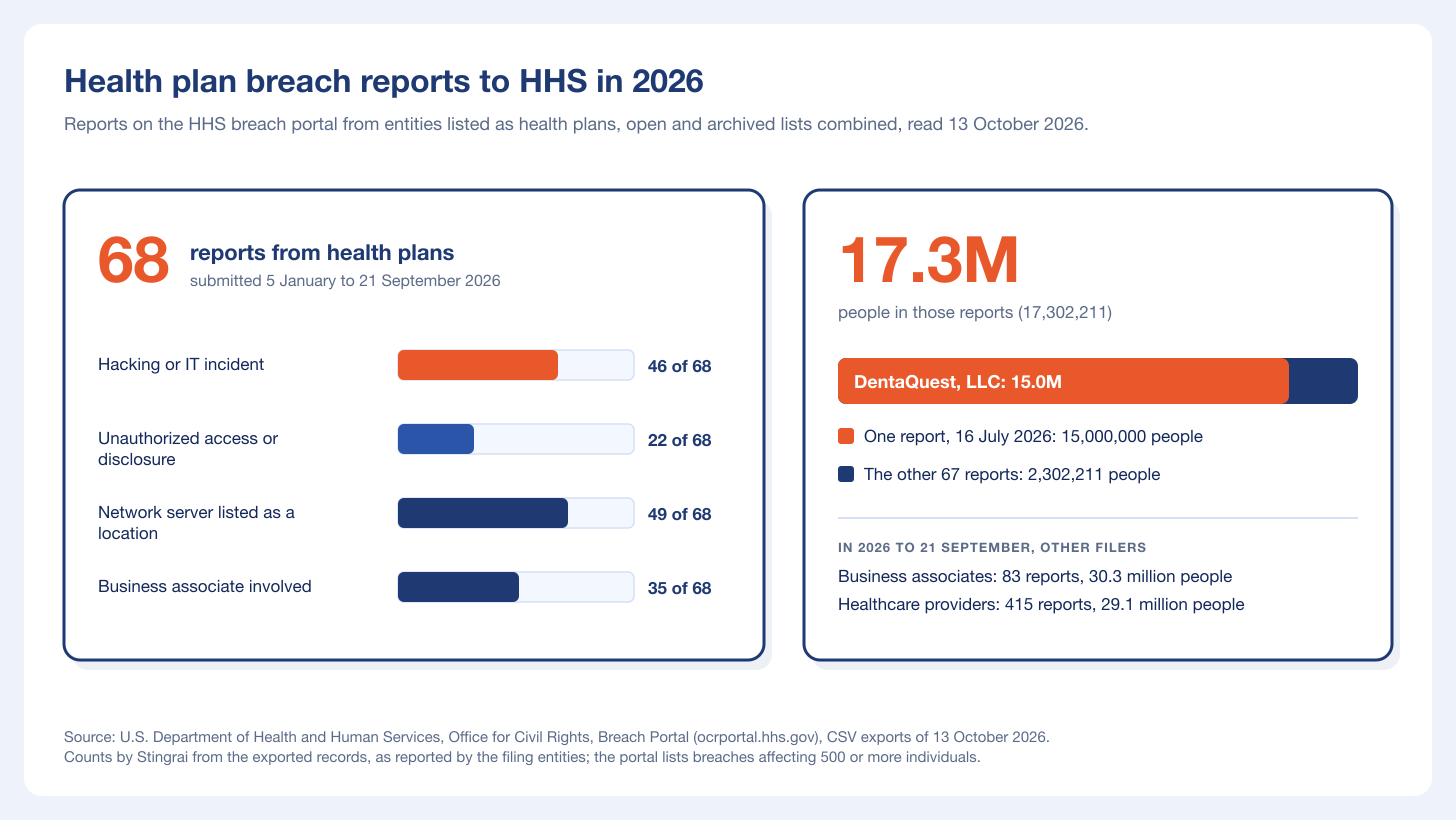Click 'Business associates: 83 reports, 30.3 million people'
Screen dimensions: 1456x820
coord(1035,577)
